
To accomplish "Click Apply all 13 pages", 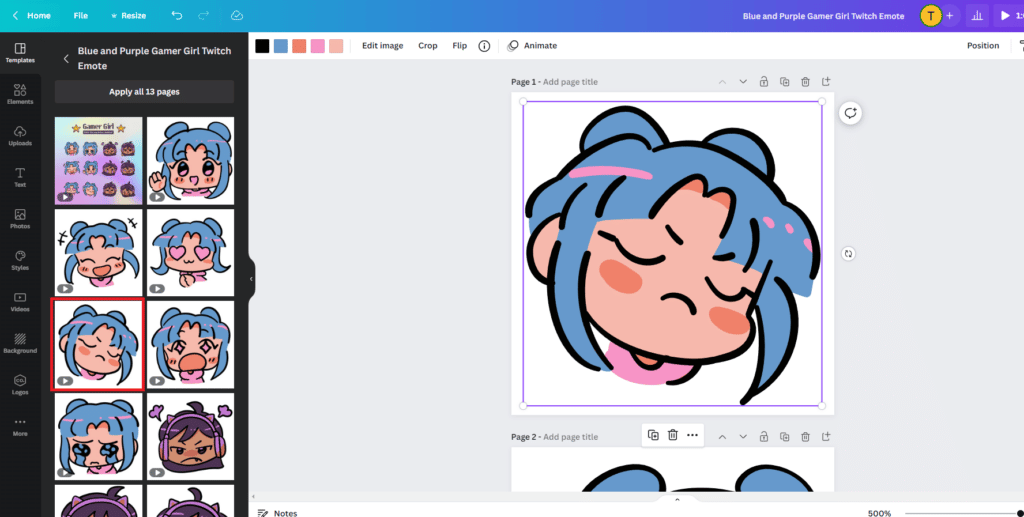I will pyautogui.click(x=144, y=92).
